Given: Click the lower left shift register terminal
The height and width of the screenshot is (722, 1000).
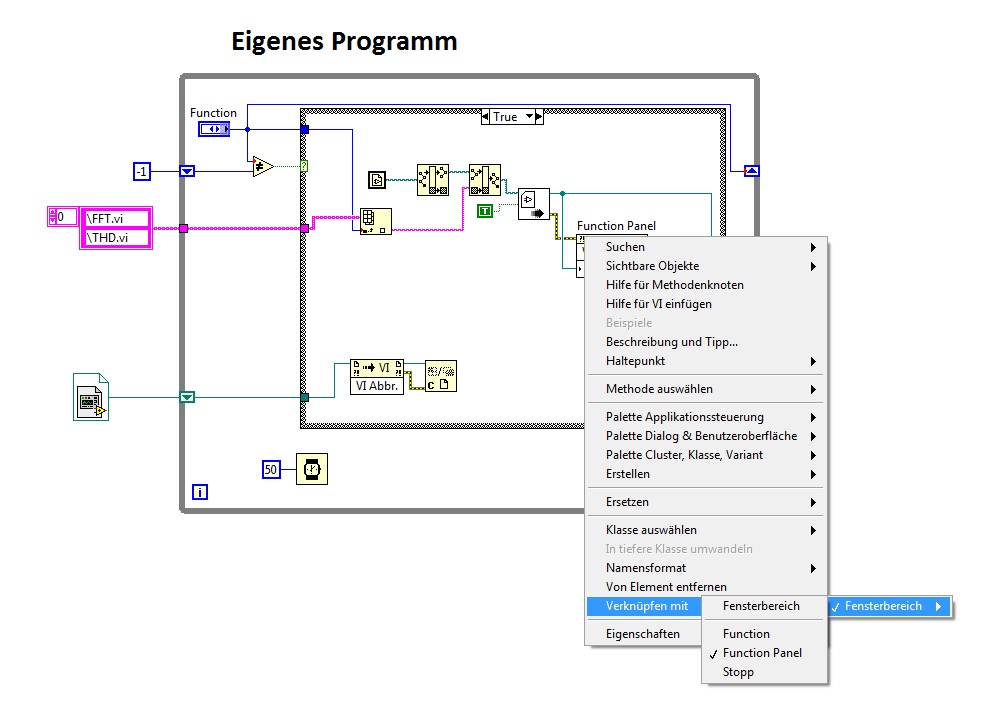Looking at the screenshot, I should tap(187, 397).
